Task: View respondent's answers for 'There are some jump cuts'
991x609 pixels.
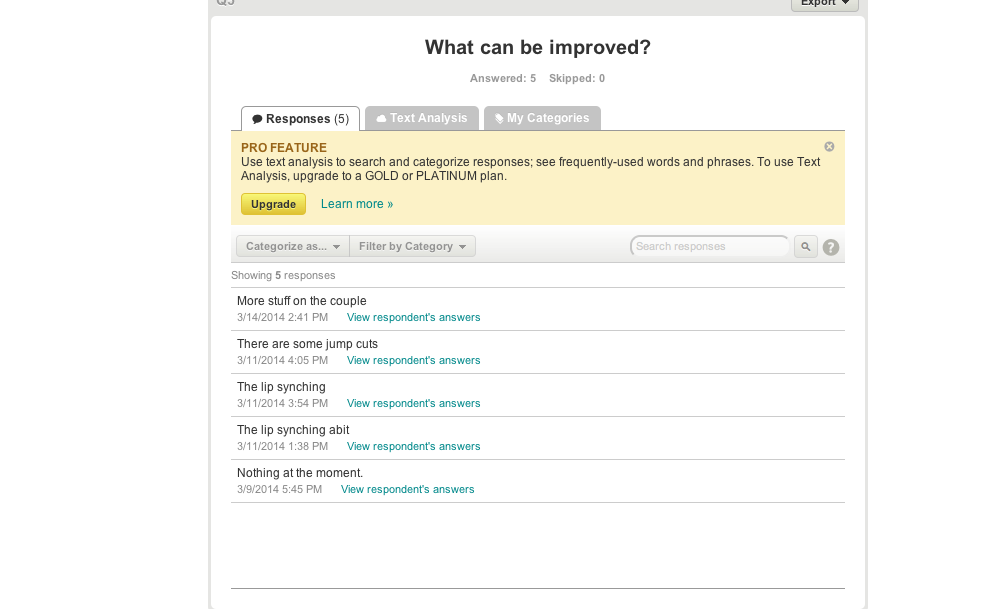Action: [x=413, y=361]
